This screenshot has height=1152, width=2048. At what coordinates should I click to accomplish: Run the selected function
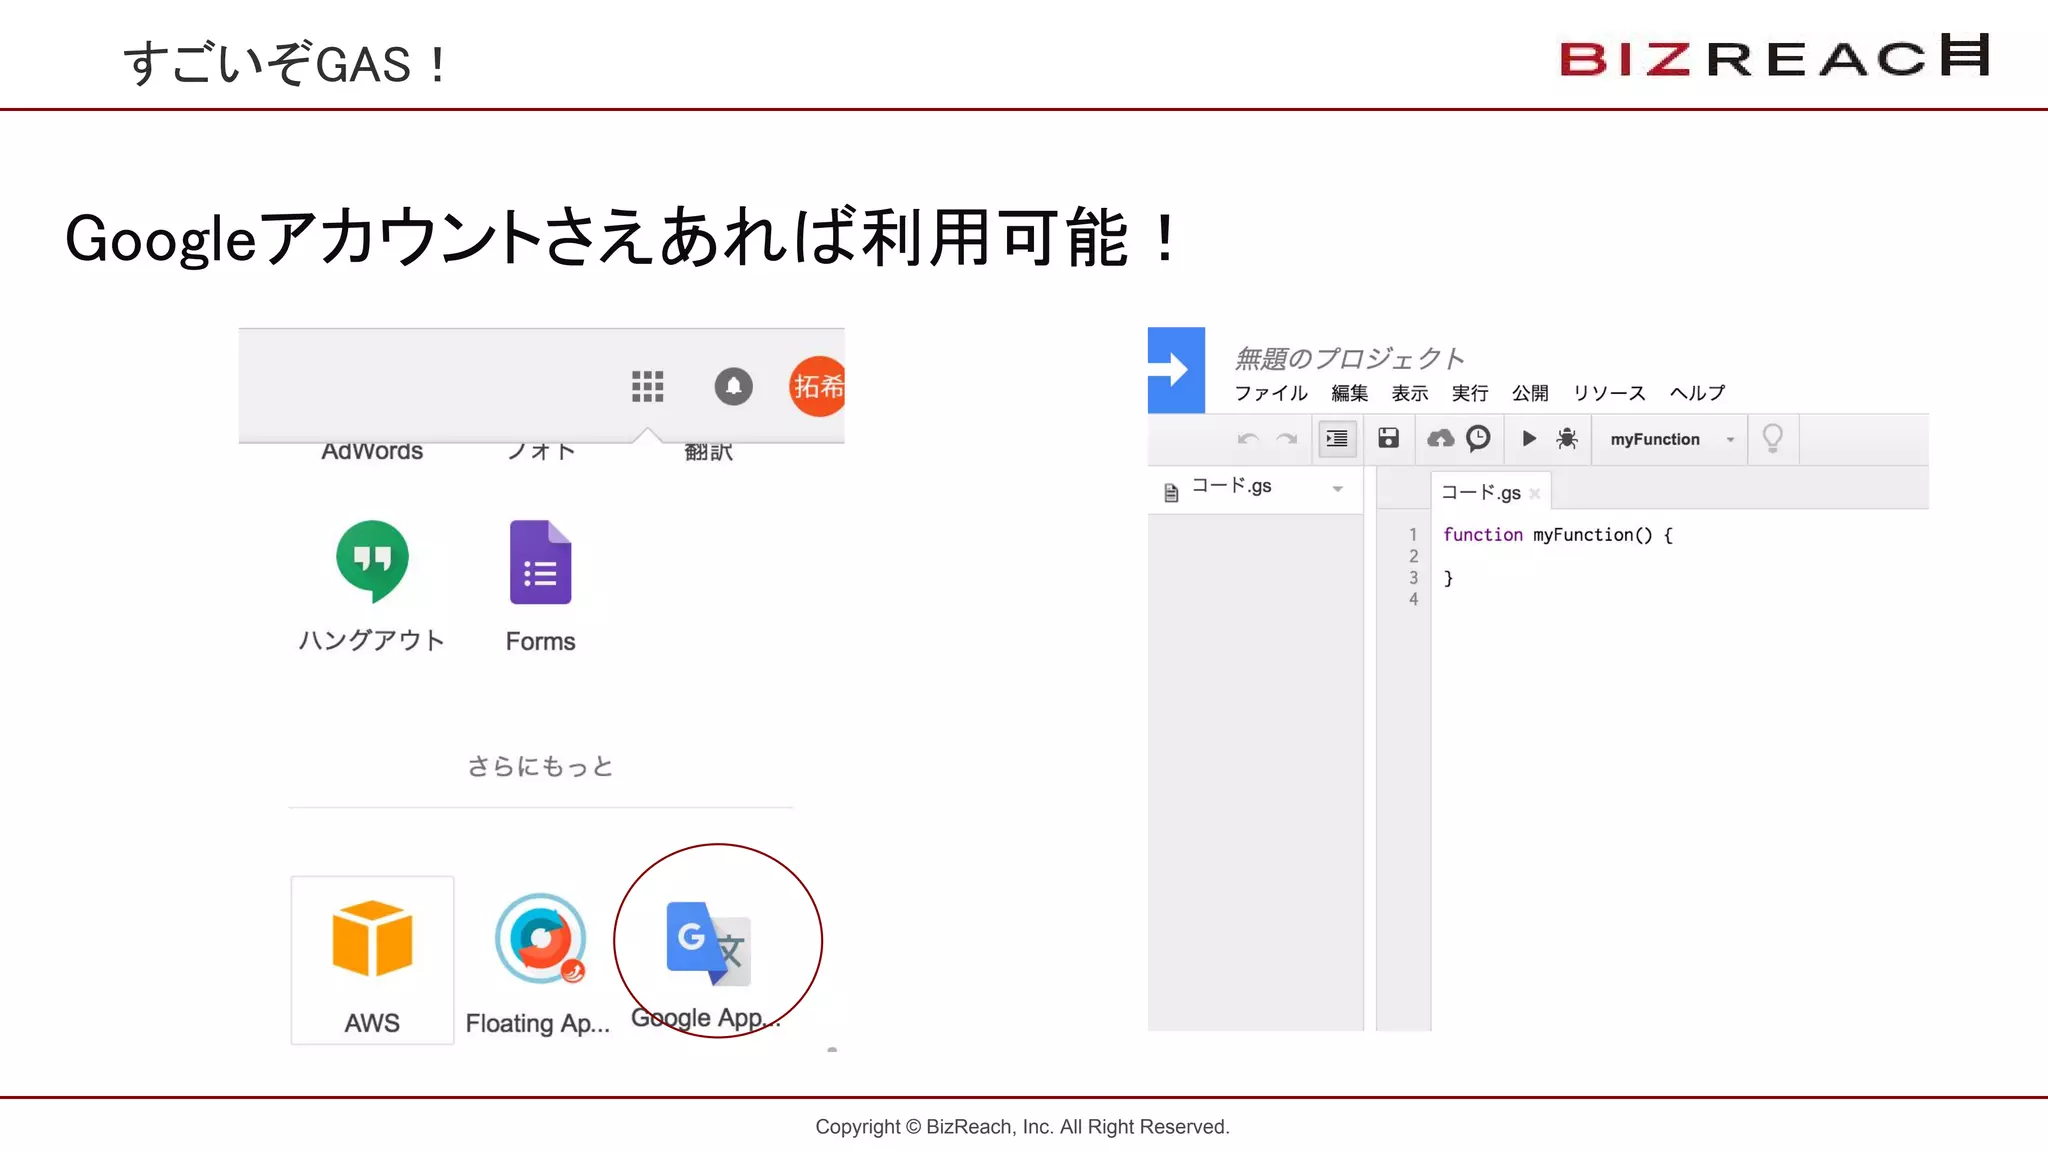tap(1528, 438)
